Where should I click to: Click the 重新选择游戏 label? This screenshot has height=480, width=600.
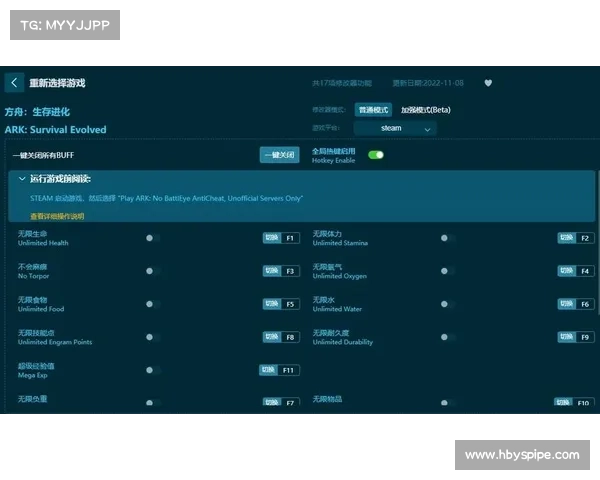[x=57, y=83]
